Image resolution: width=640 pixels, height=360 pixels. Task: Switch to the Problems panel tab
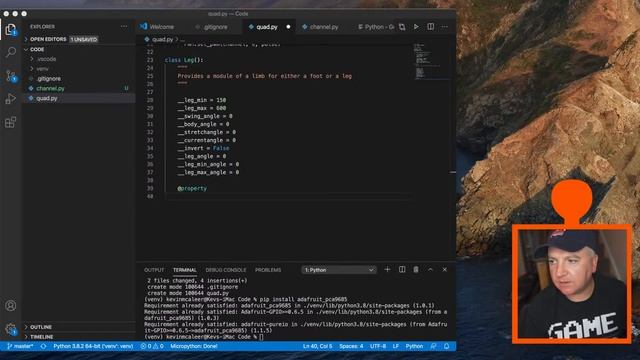268,270
